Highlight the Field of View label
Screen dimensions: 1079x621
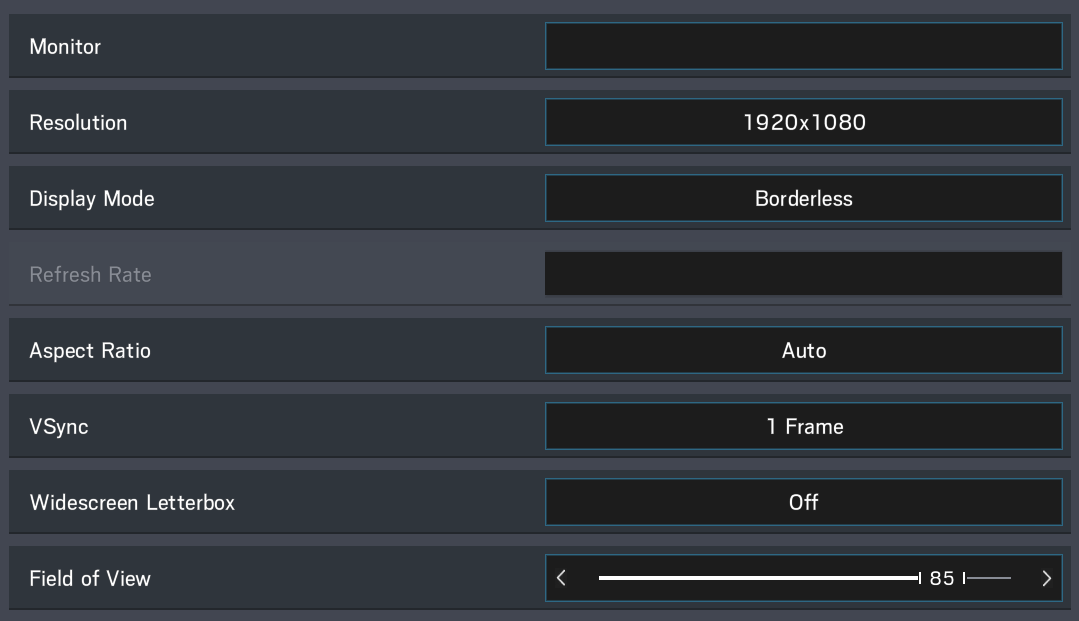(x=90, y=579)
